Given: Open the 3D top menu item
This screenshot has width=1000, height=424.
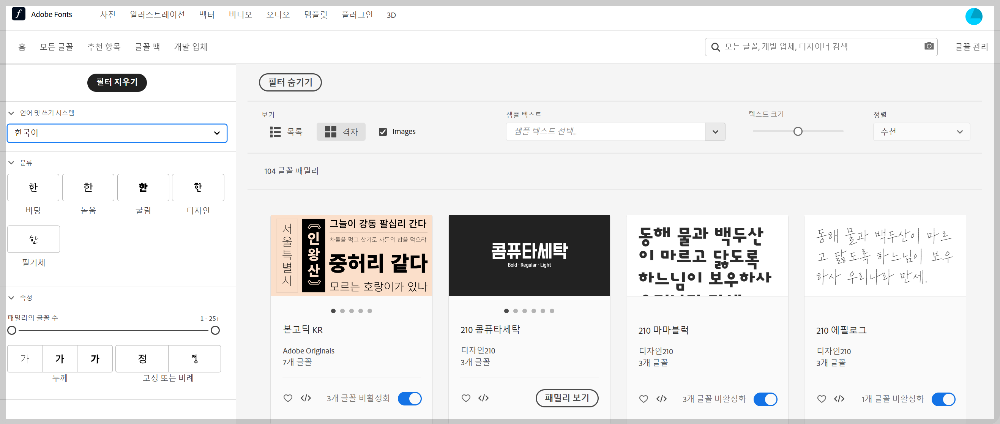Looking at the screenshot, I should (392, 15).
